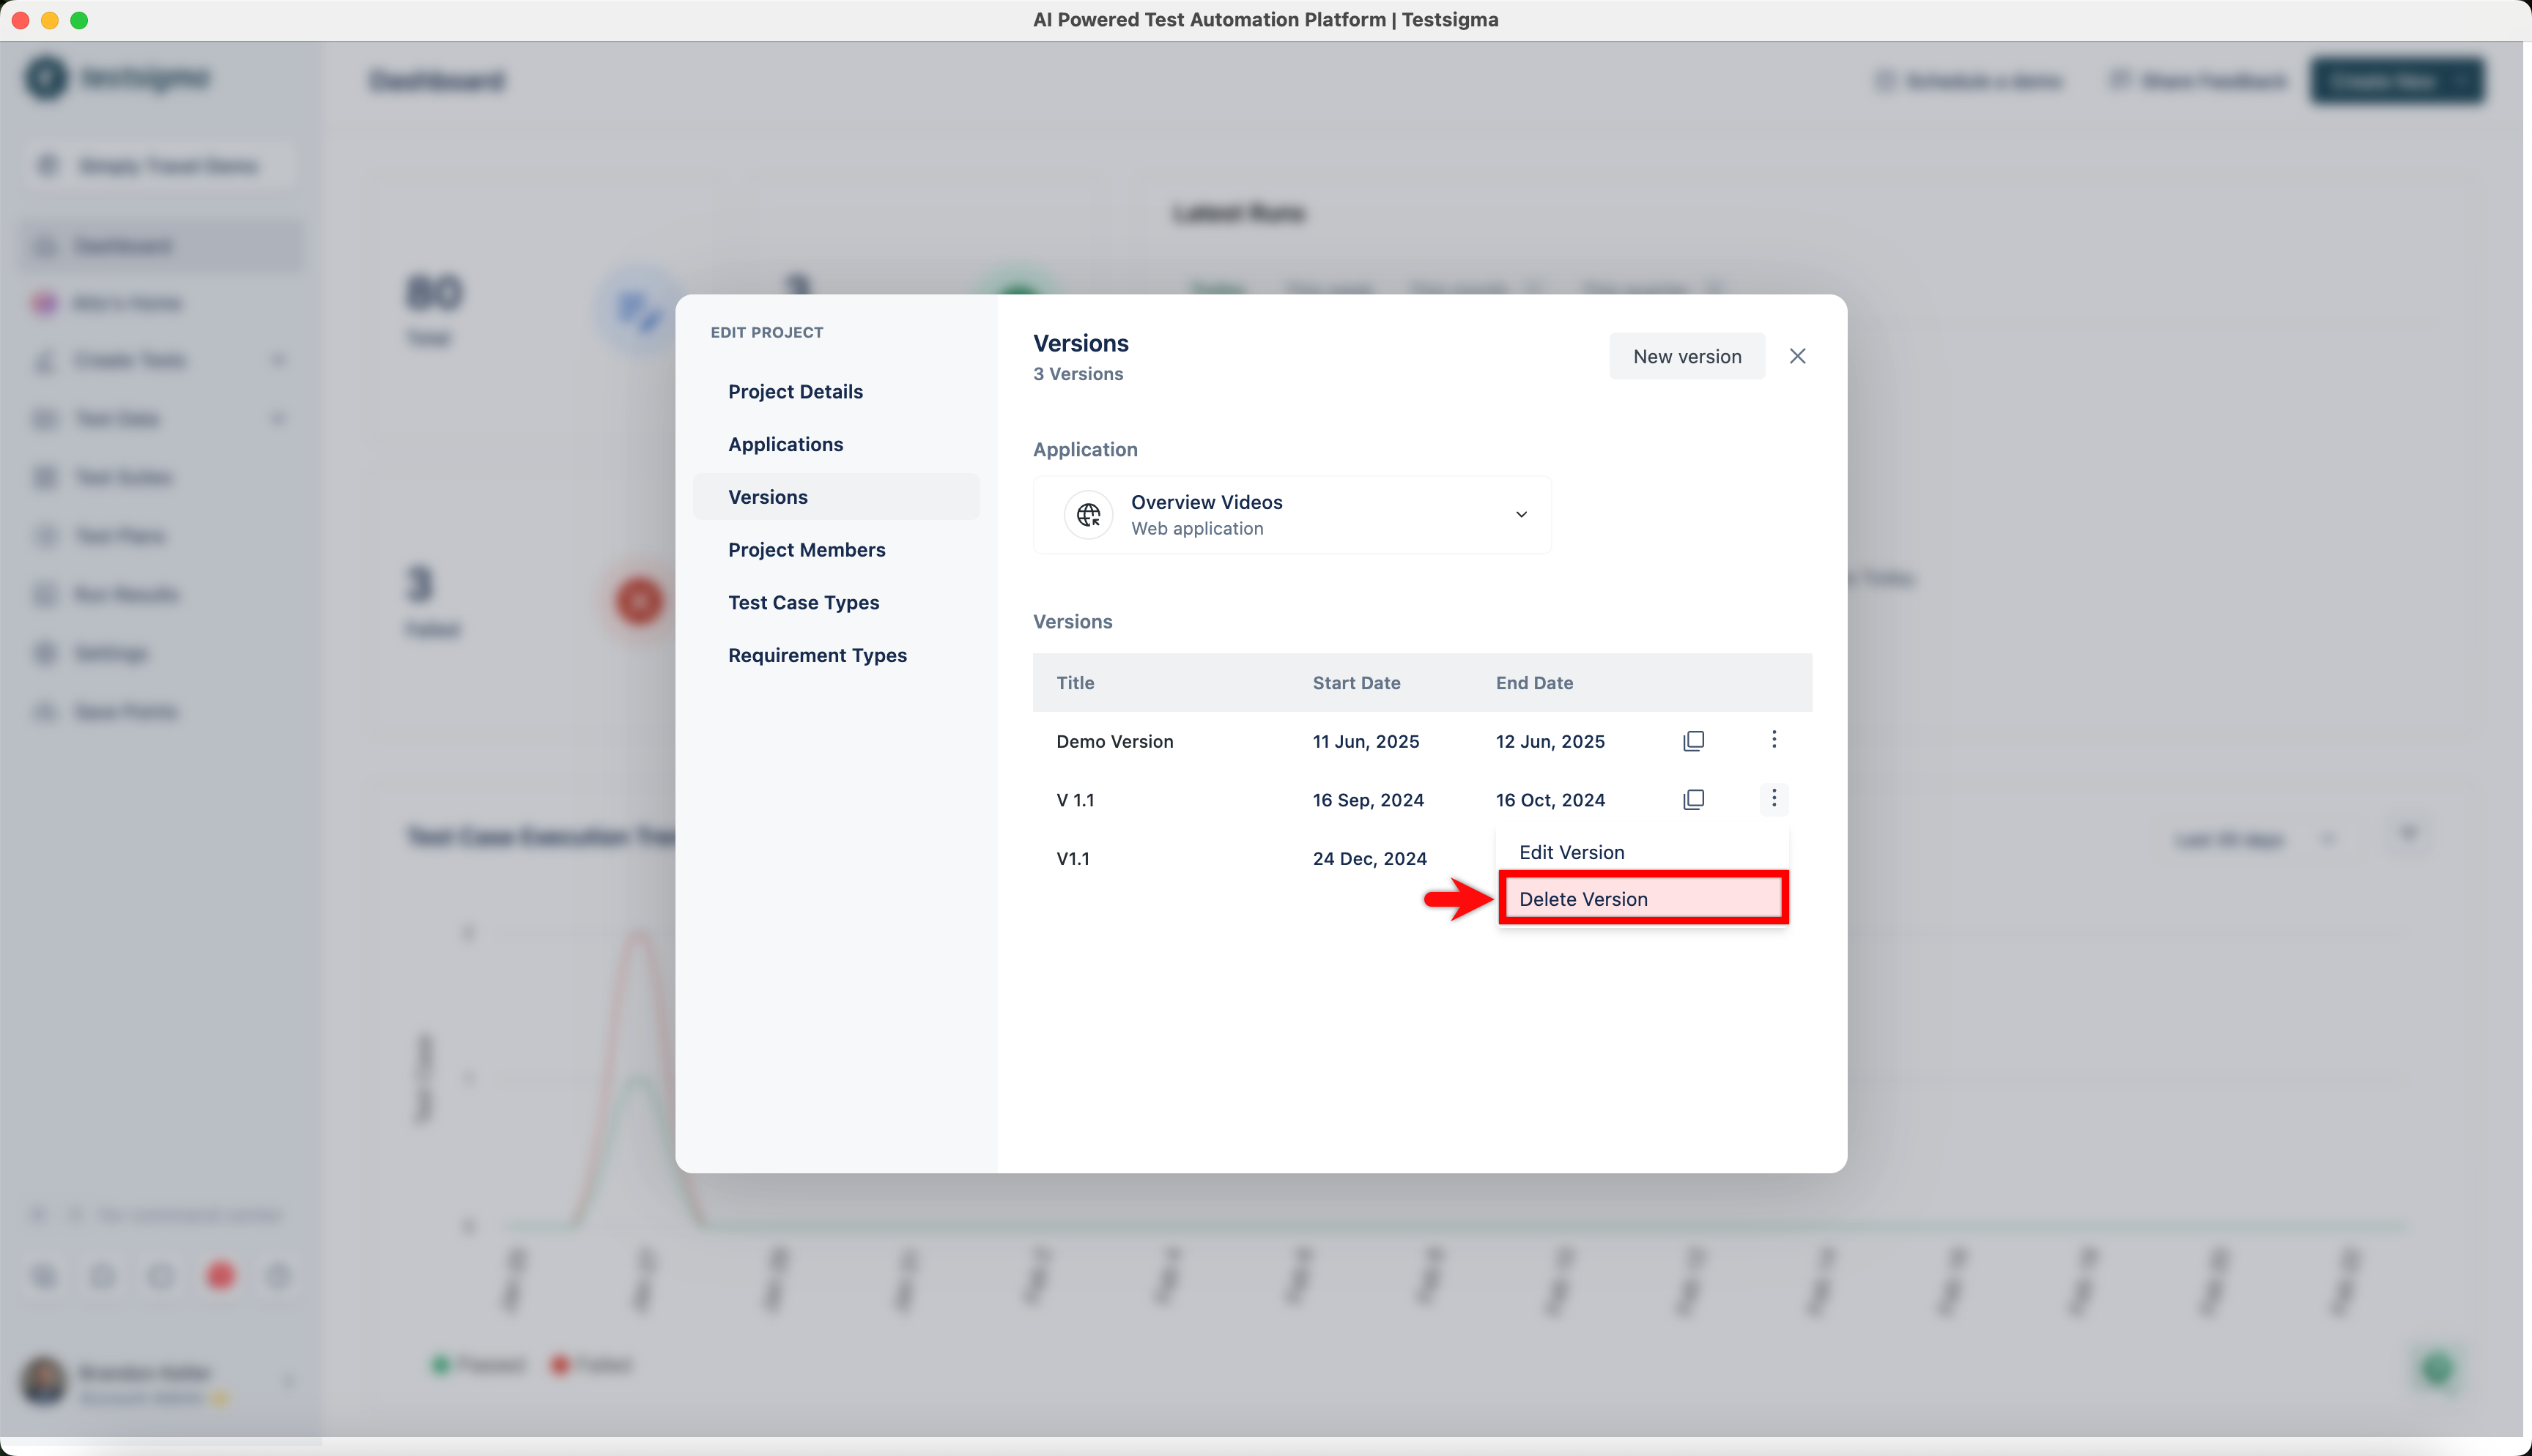This screenshot has height=1456, width=2532.
Task: Close the Edit Project dialog
Action: (1797, 356)
